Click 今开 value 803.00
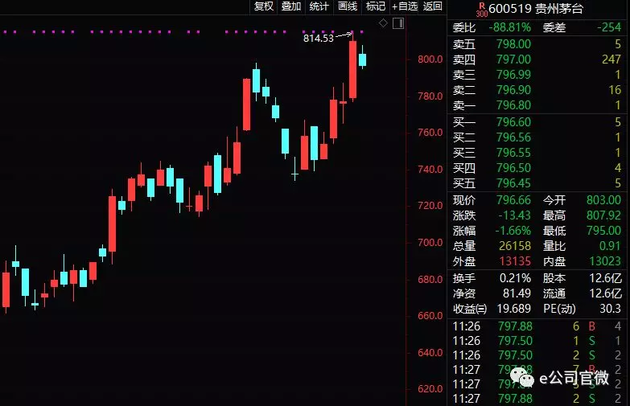Viewport: 630px width, 406px height. coord(603,200)
